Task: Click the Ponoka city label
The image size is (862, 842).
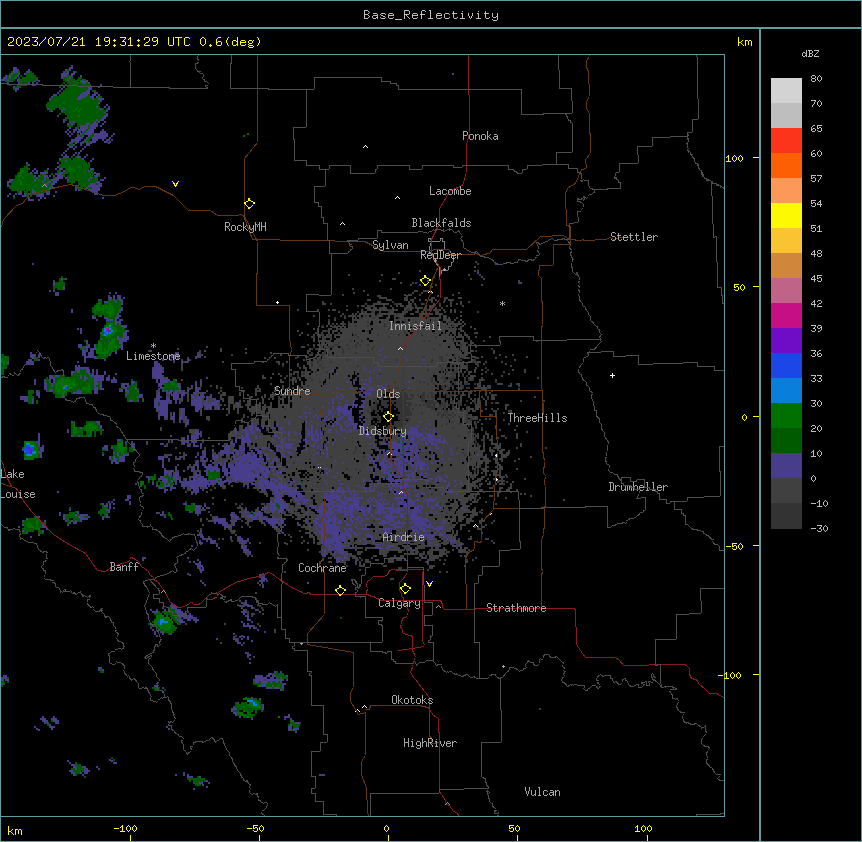Action: [480, 136]
